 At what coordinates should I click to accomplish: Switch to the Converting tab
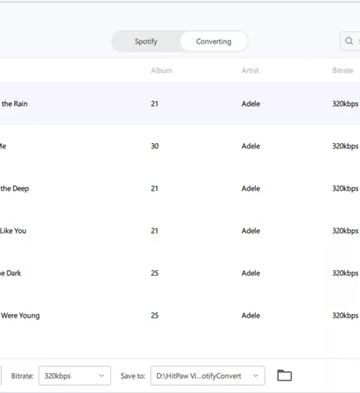pos(214,41)
